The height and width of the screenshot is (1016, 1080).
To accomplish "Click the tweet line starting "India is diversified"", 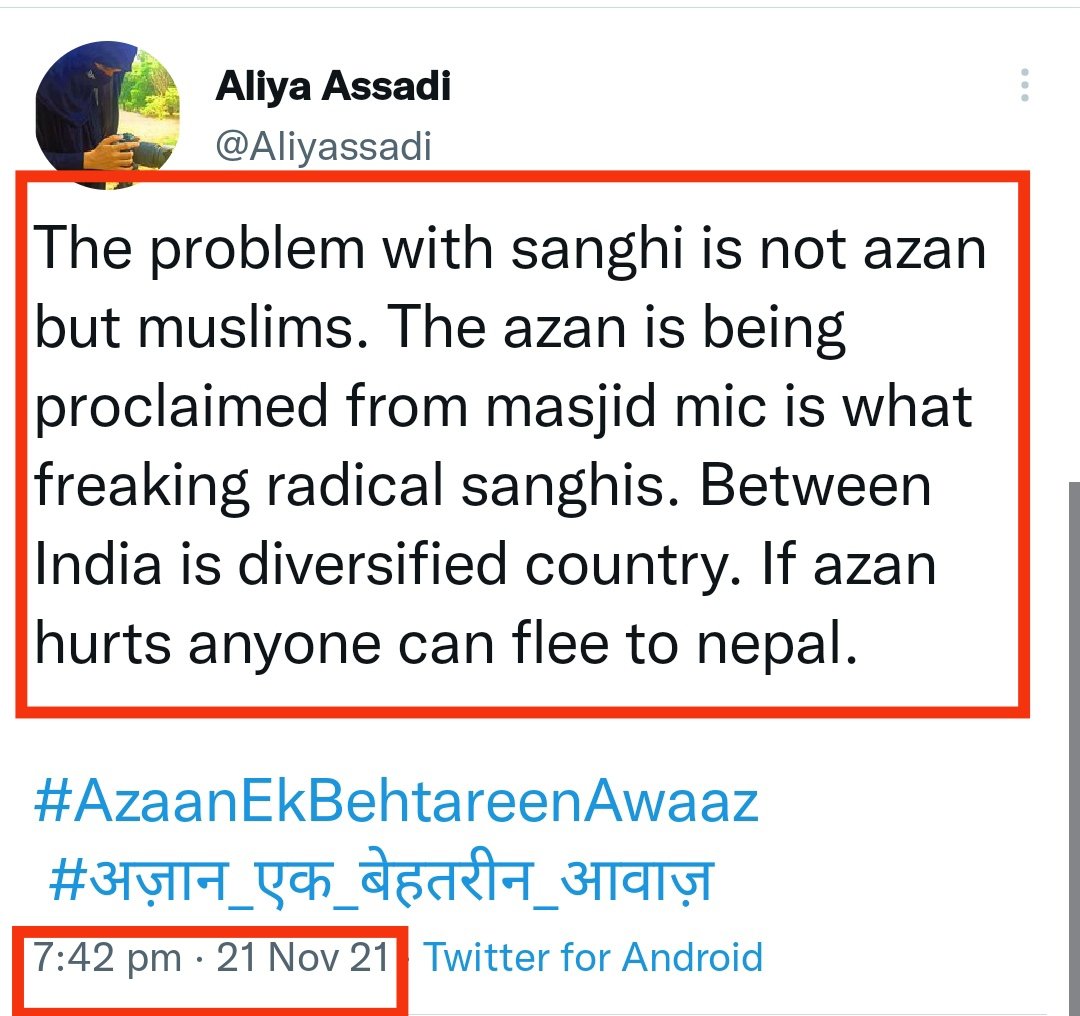I will (x=485, y=565).
